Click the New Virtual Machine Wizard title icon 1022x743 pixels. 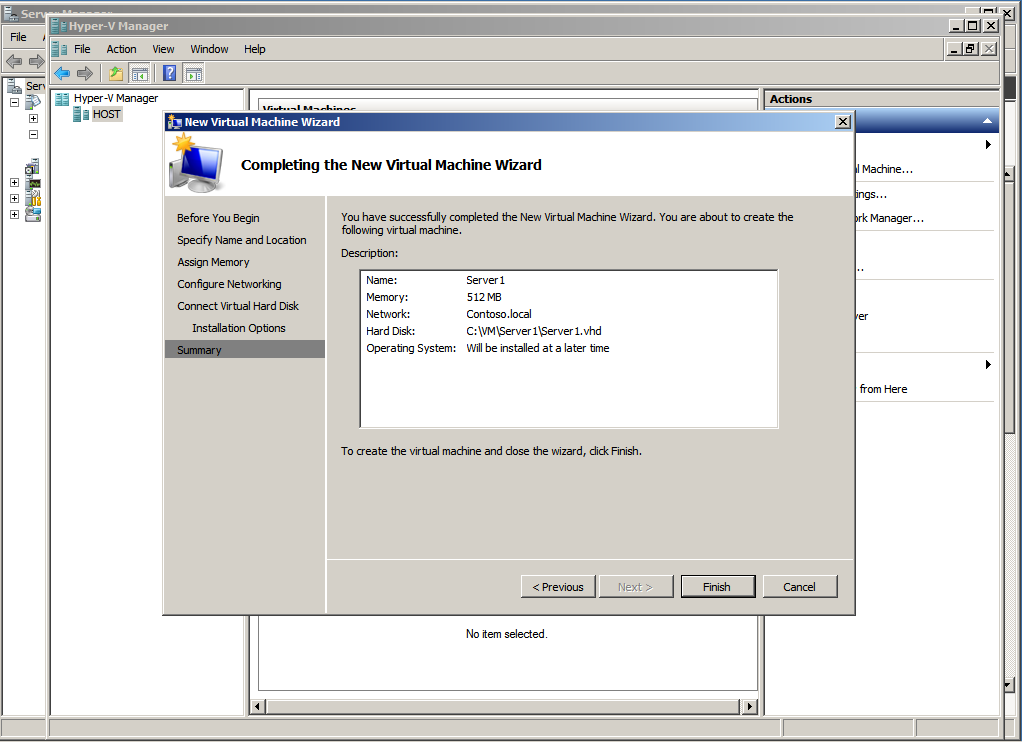pyautogui.click(x=174, y=122)
